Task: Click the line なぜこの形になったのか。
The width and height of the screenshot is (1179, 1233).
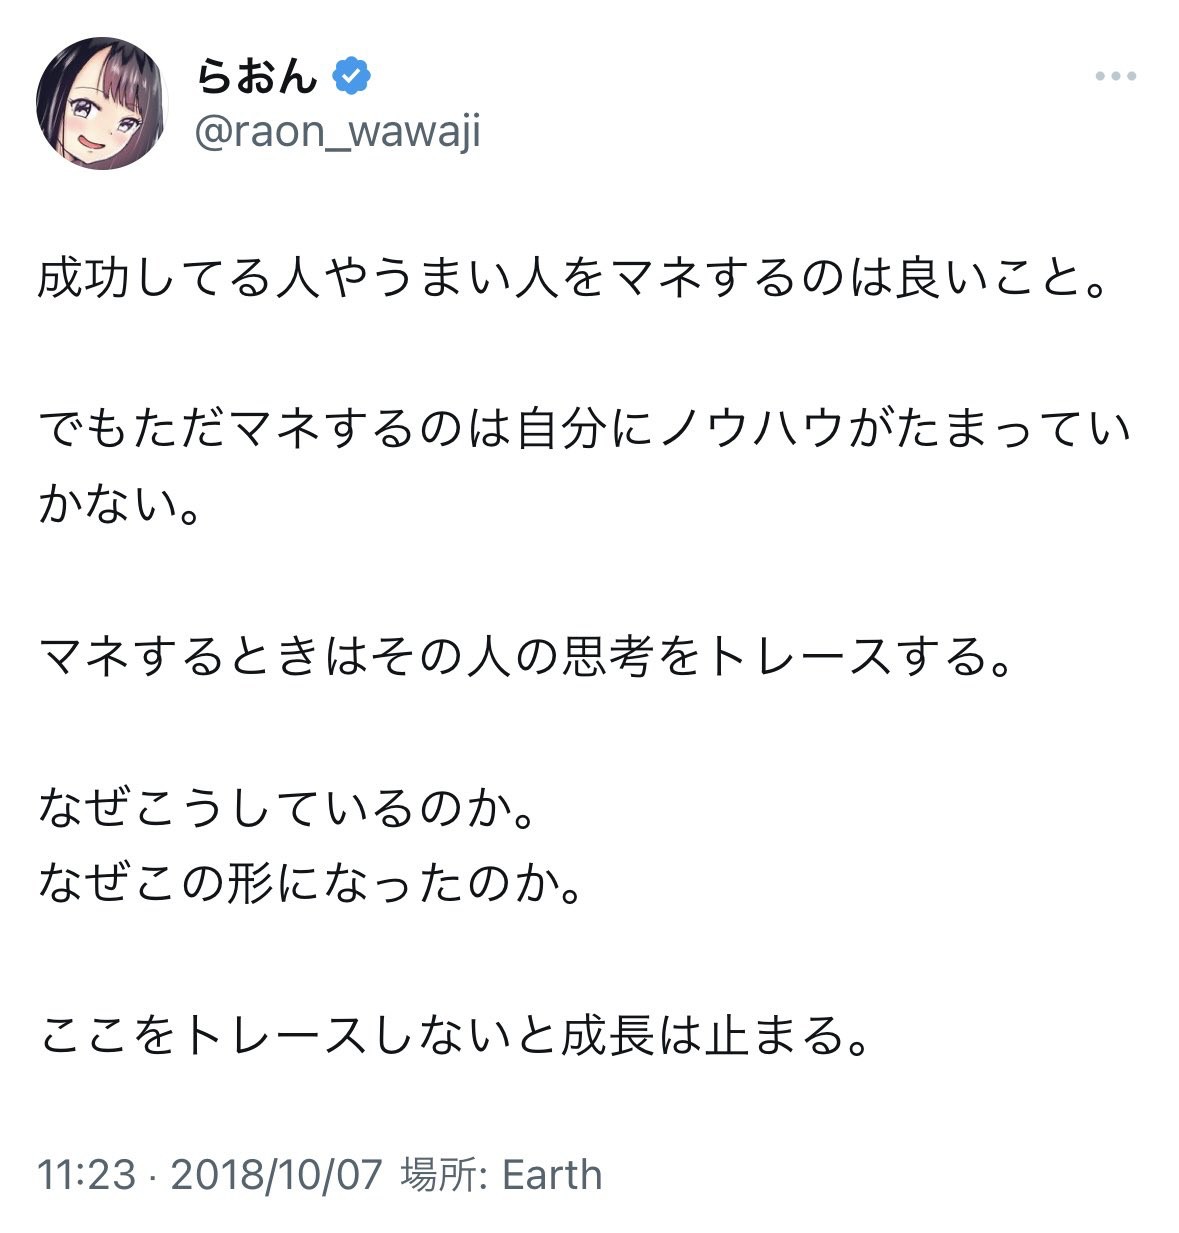Action: click(x=311, y=883)
